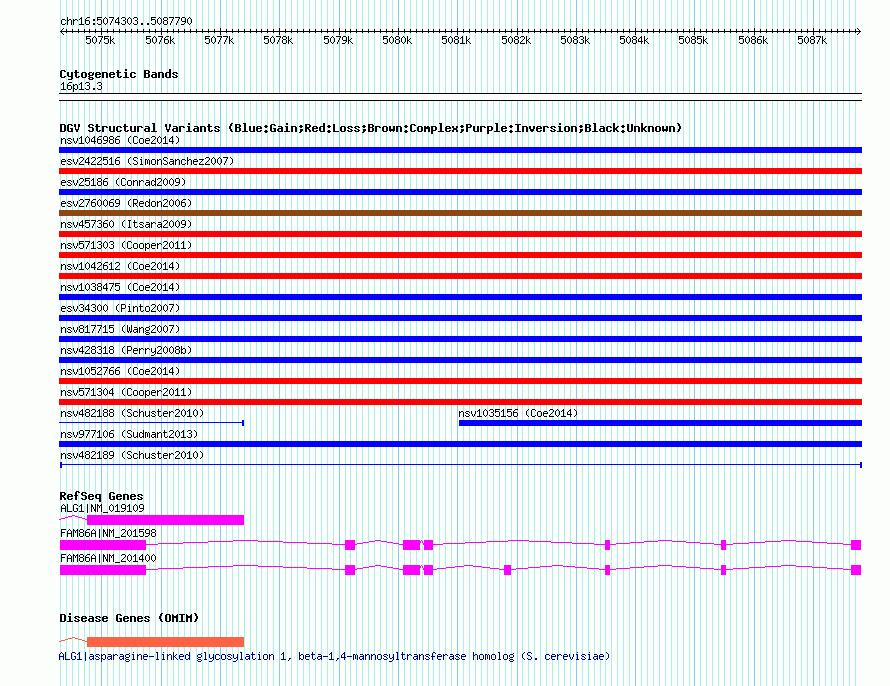The width and height of the screenshot is (890, 686).
Task: Open the ALG1 asparagine-linked glycosylation link
Action: [x=334, y=656]
